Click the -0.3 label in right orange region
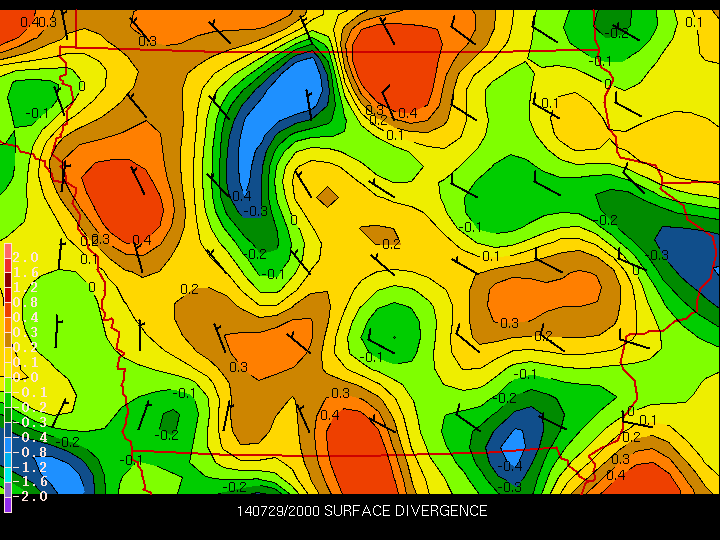 pos(509,323)
